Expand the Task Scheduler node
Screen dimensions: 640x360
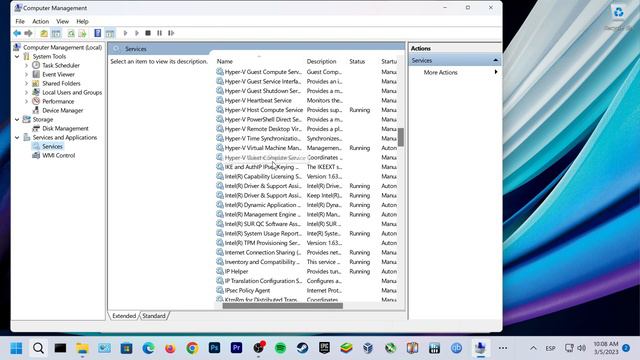pos(27,65)
